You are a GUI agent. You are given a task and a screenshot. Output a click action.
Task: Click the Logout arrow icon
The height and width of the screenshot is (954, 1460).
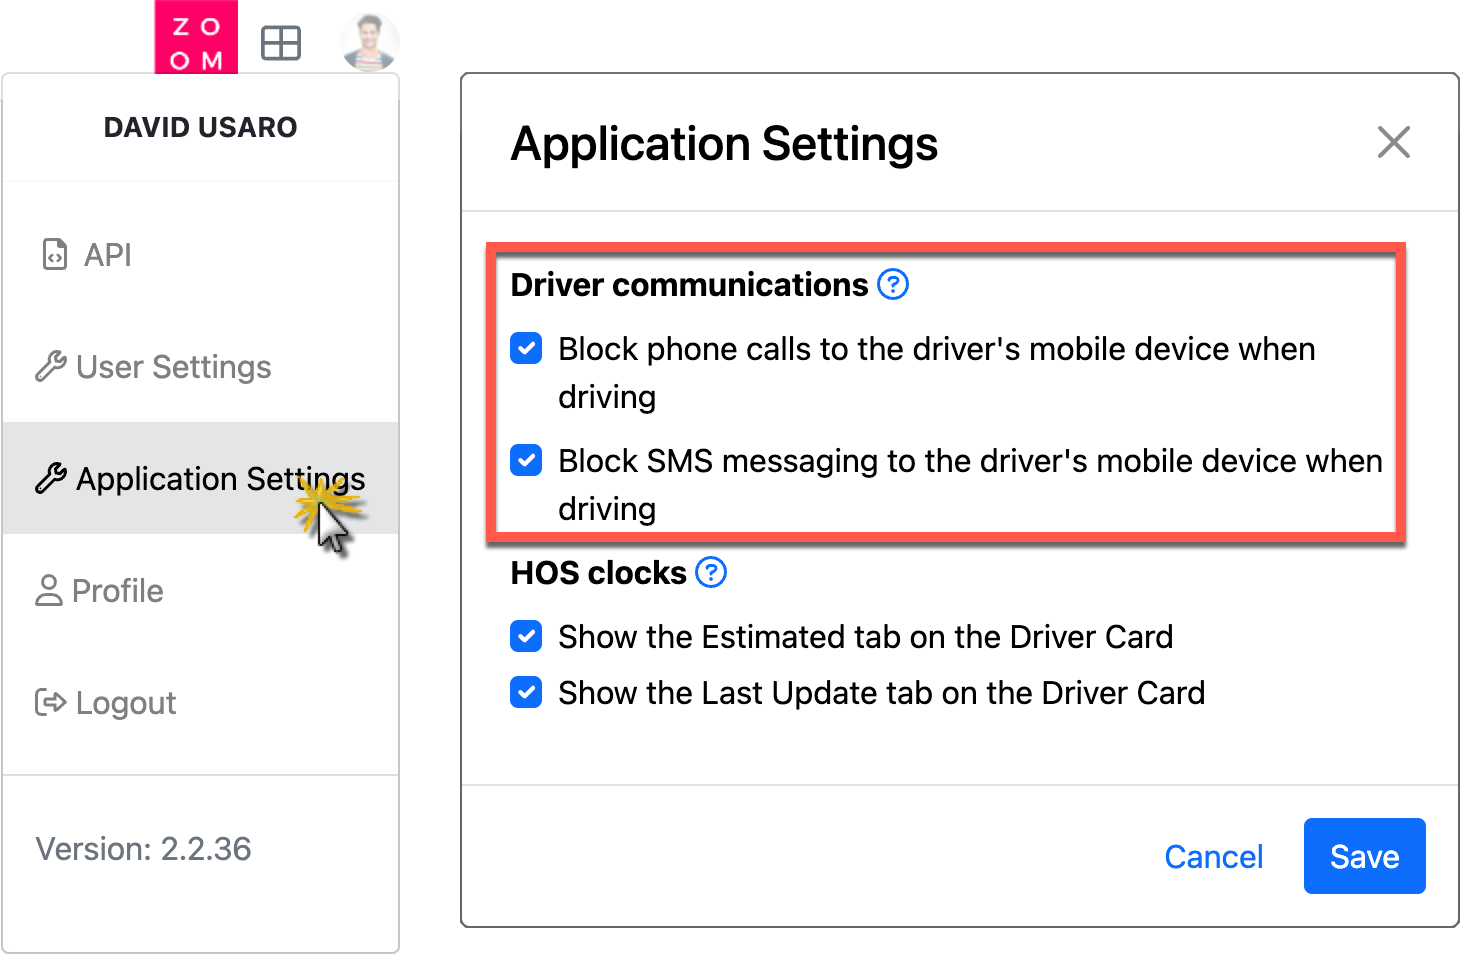click(51, 703)
